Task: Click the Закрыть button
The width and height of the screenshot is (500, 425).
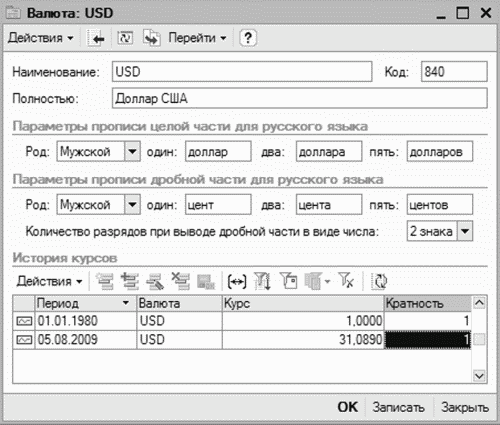Action: click(465, 407)
